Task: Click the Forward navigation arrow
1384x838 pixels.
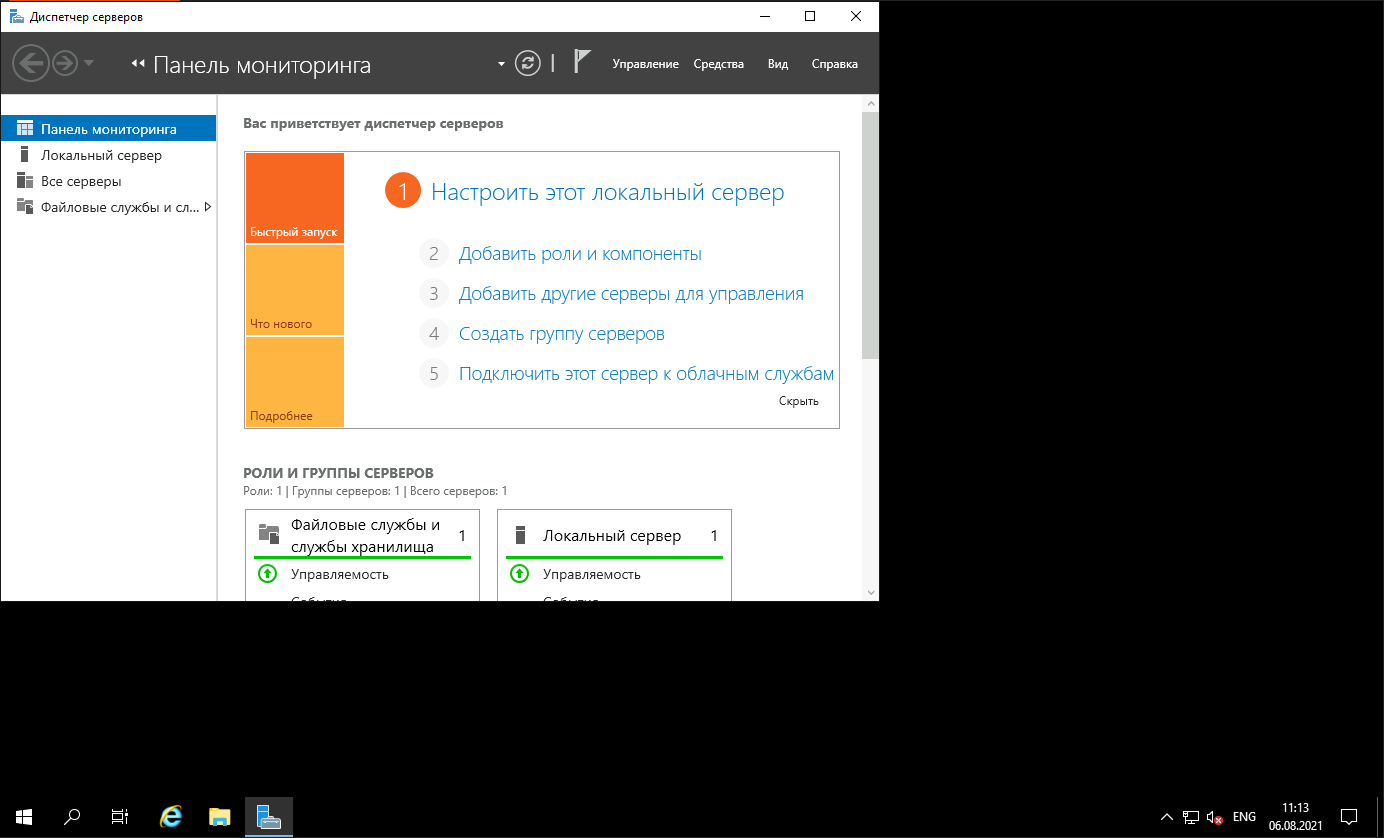Action: pos(65,64)
